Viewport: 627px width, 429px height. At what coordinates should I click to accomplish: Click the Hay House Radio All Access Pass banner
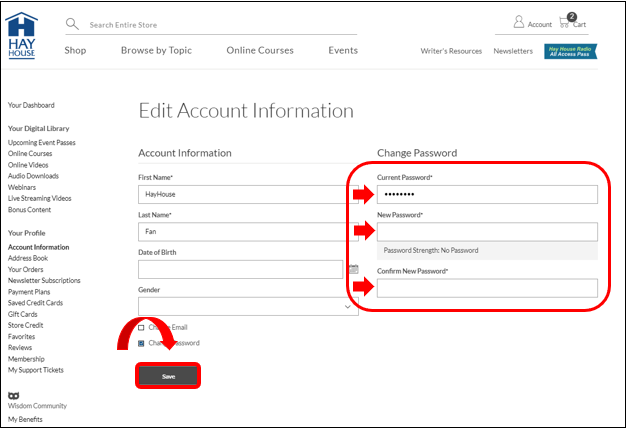point(571,51)
